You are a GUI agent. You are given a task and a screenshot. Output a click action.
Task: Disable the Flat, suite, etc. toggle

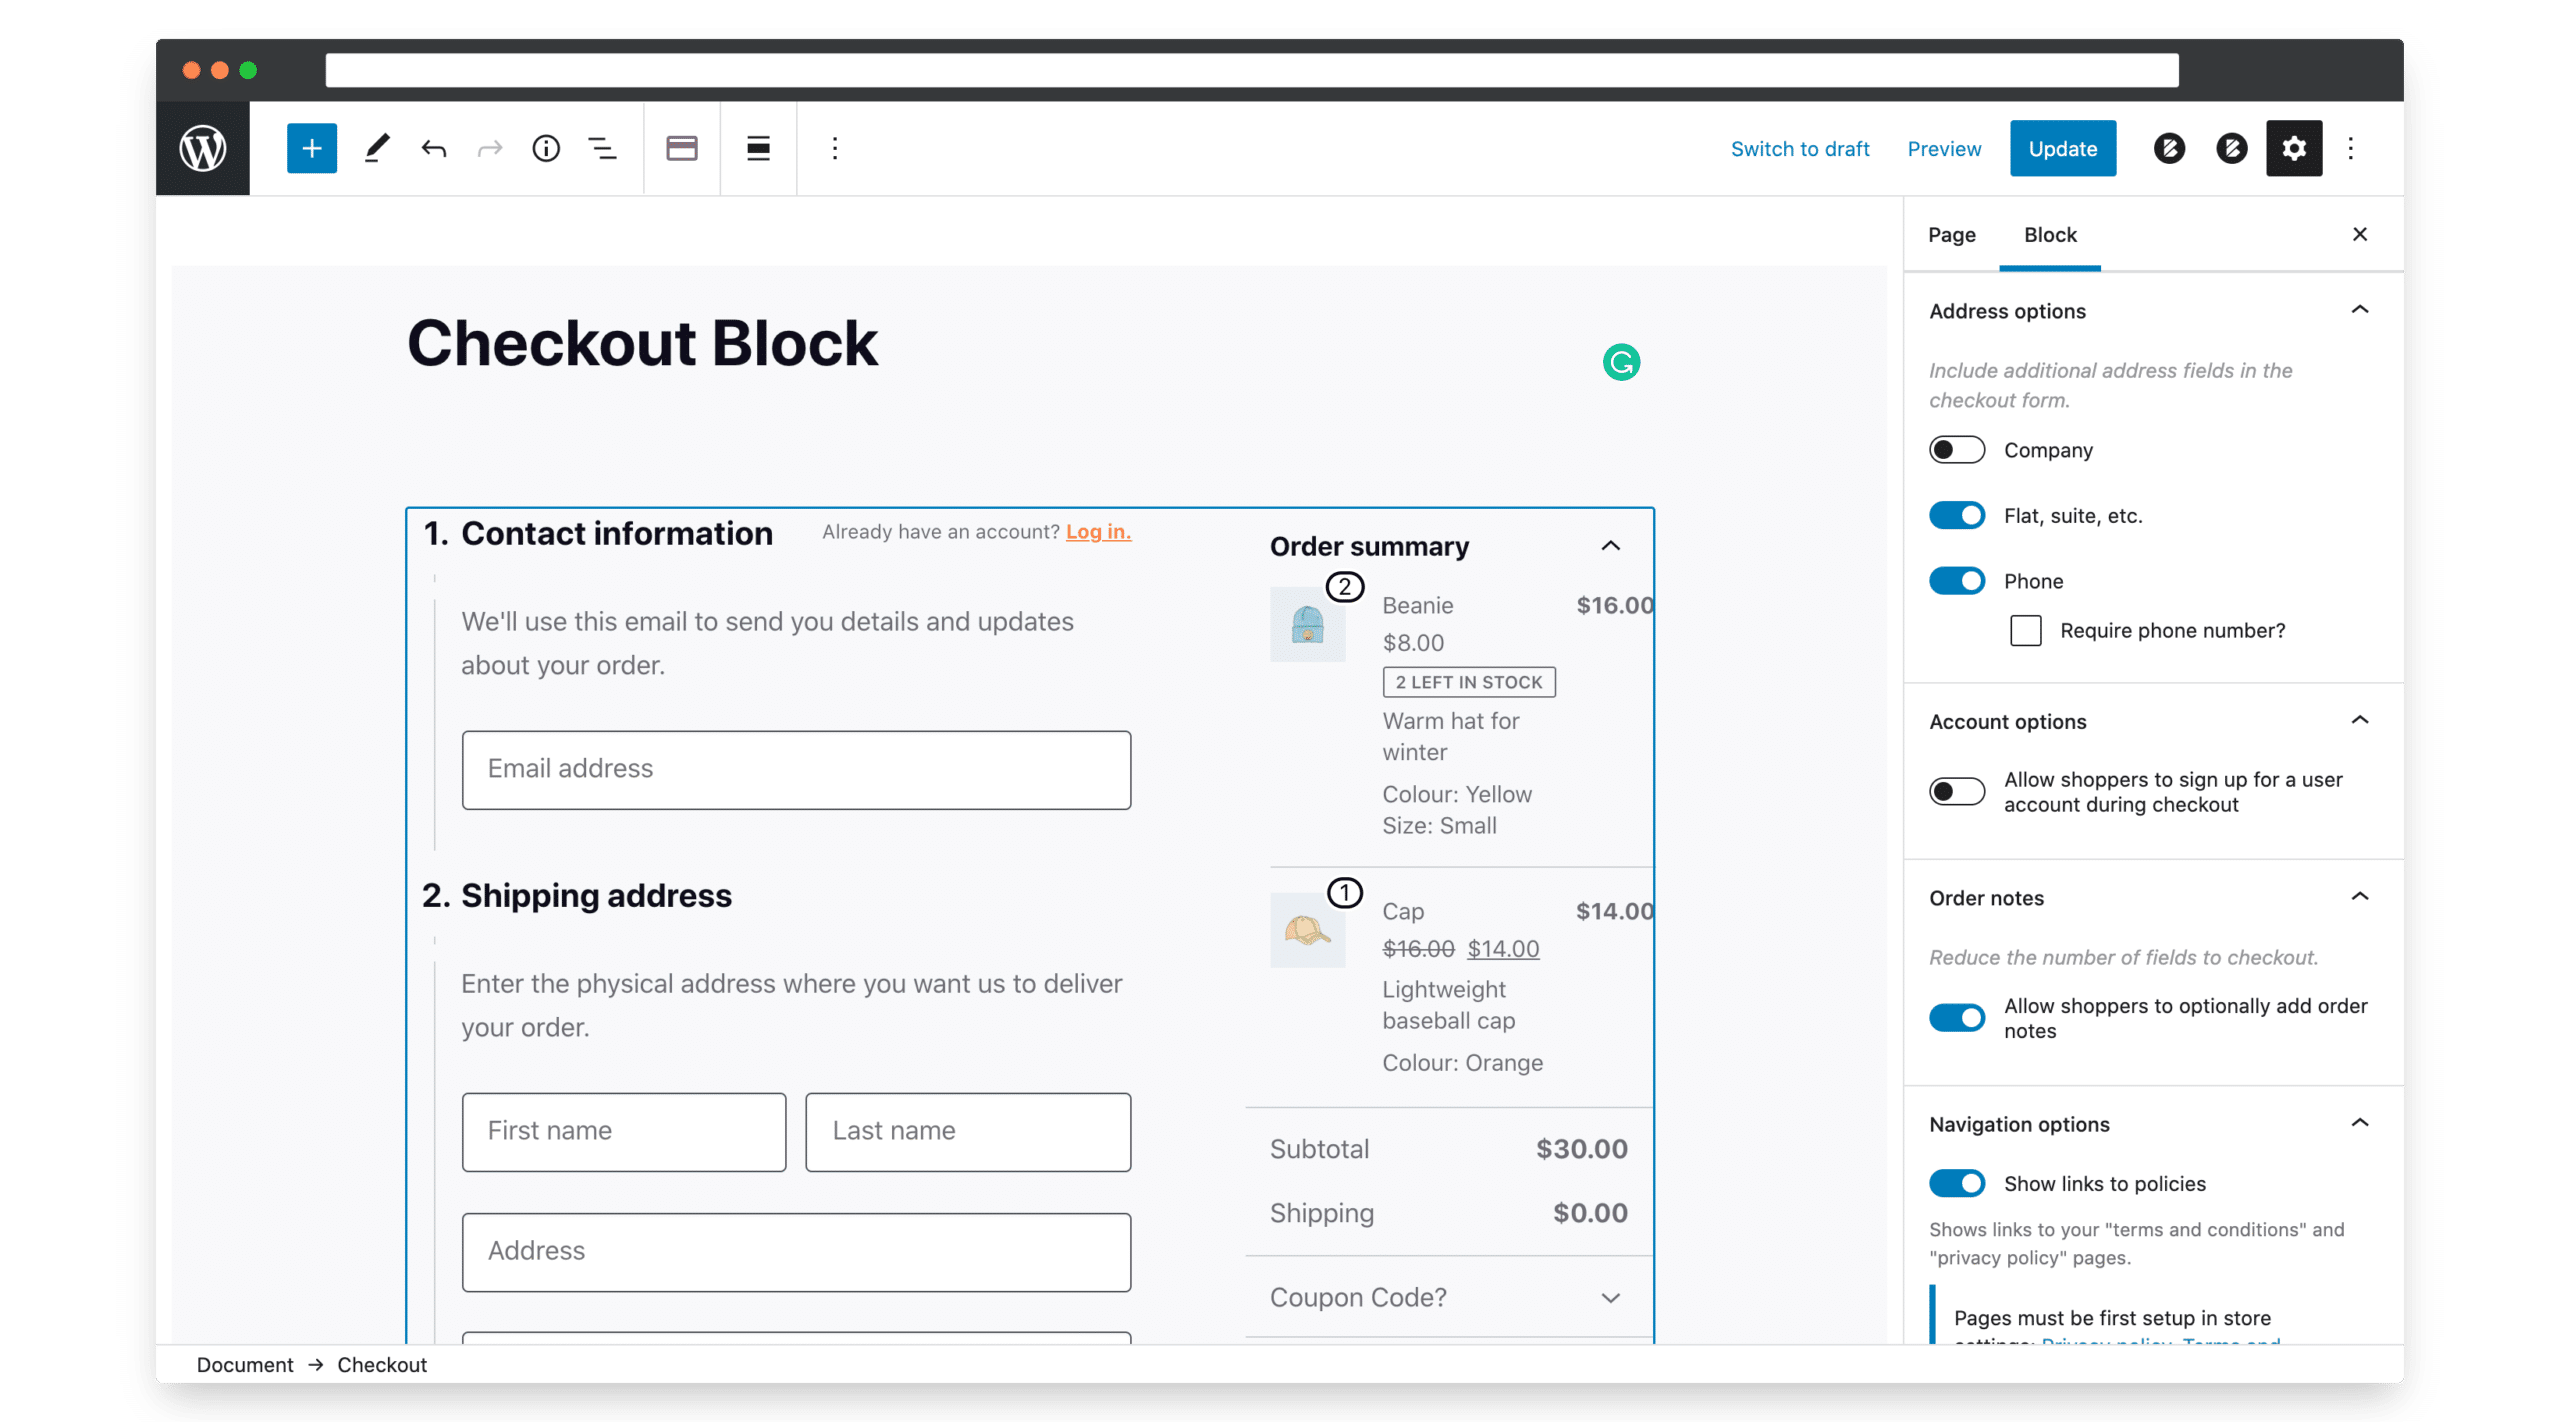[1957, 515]
